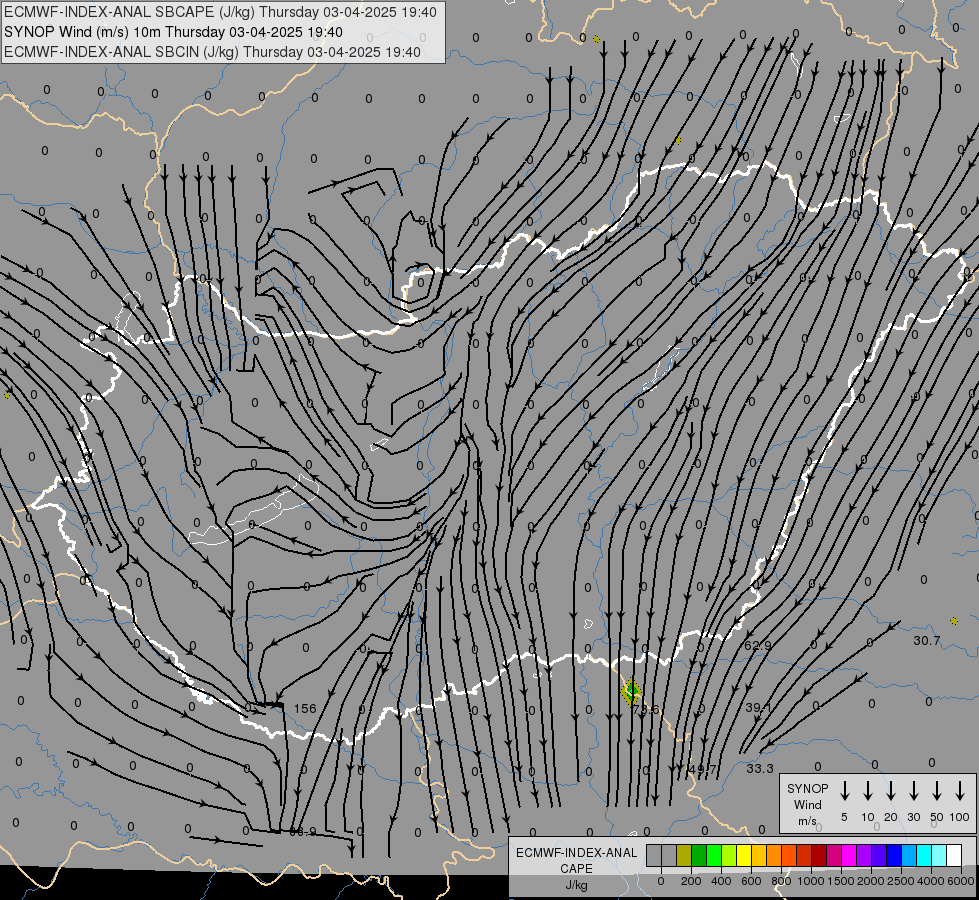This screenshot has width=979, height=900.
Task: Click the ECMWF-INDEX-ANAL CAPE legend title
Action: pos(576,861)
